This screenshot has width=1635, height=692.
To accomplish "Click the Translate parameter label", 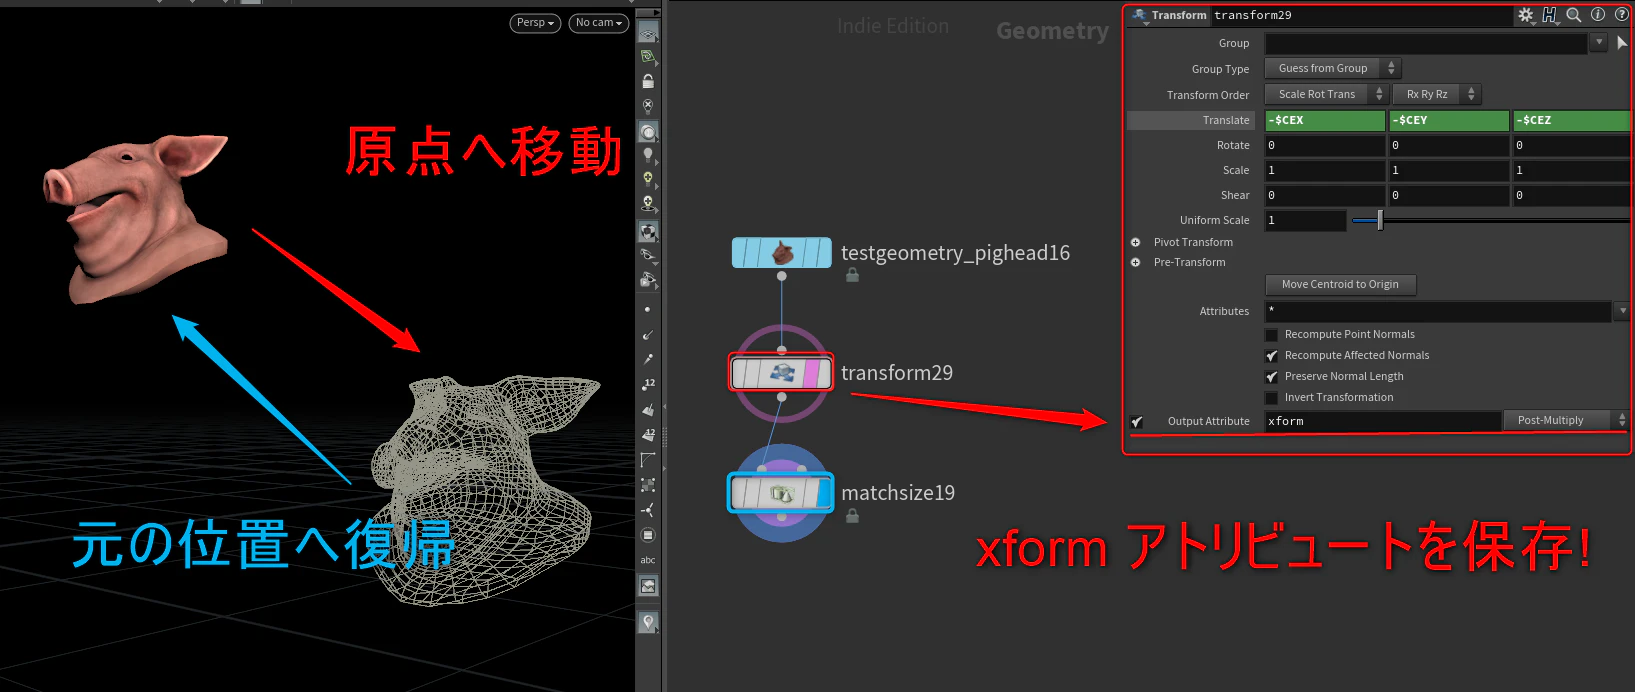I will [1226, 120].
